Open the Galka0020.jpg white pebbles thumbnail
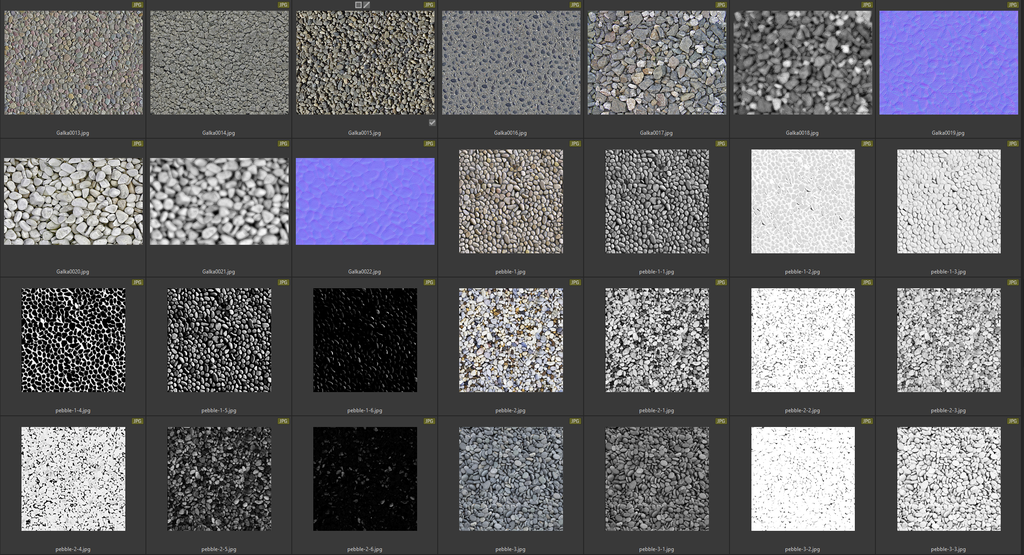This screenshot has width=1024, height=555. tap(73, 201)
